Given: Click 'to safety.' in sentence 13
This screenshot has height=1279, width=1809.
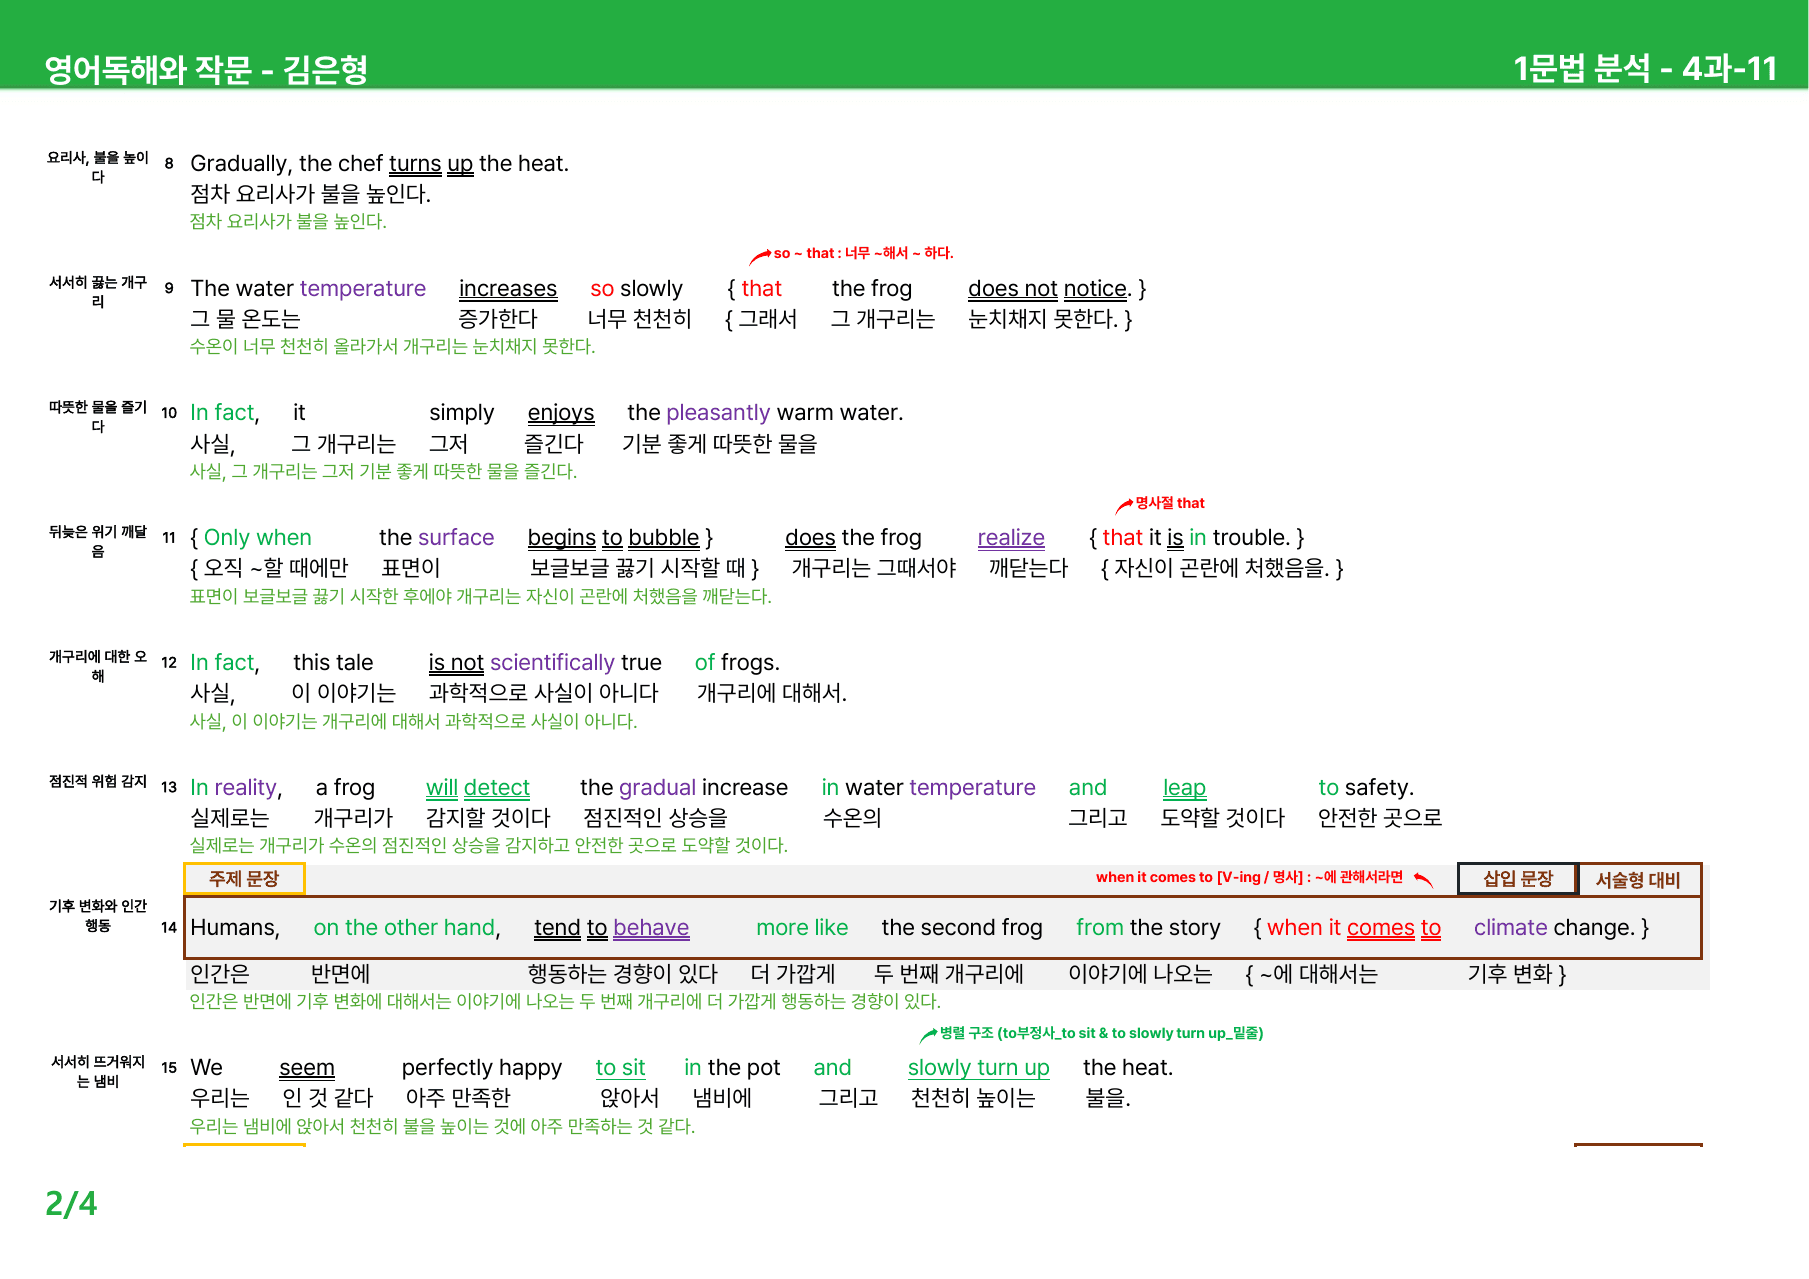Looking at the screenshot, I should (1366, 787).
